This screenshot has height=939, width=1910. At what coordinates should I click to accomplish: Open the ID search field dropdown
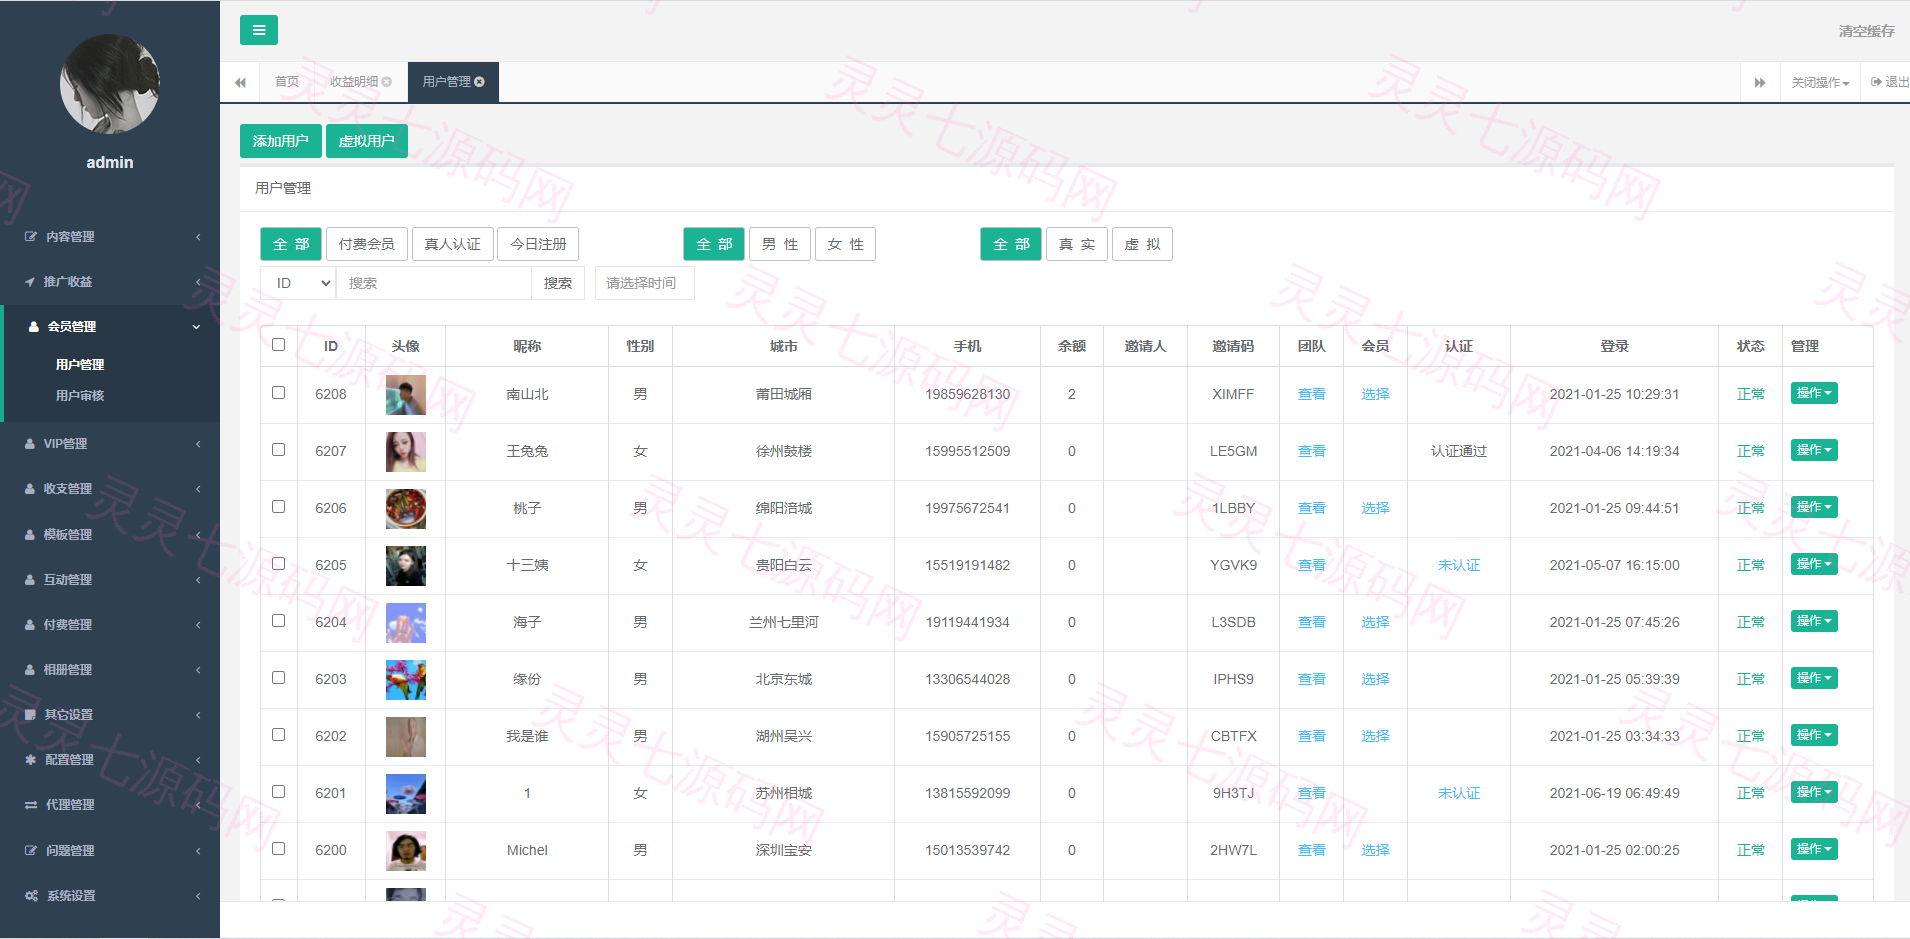point(298,283)
